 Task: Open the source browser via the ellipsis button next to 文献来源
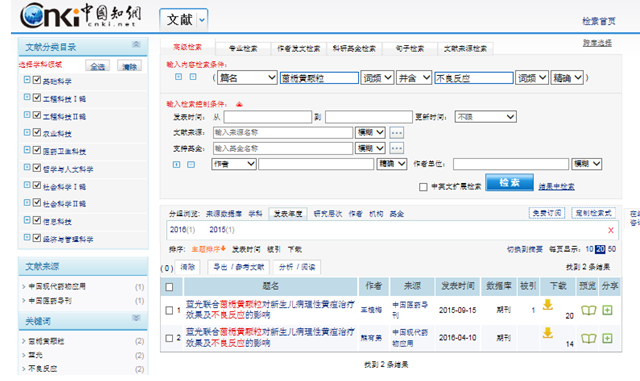[396, 133]
